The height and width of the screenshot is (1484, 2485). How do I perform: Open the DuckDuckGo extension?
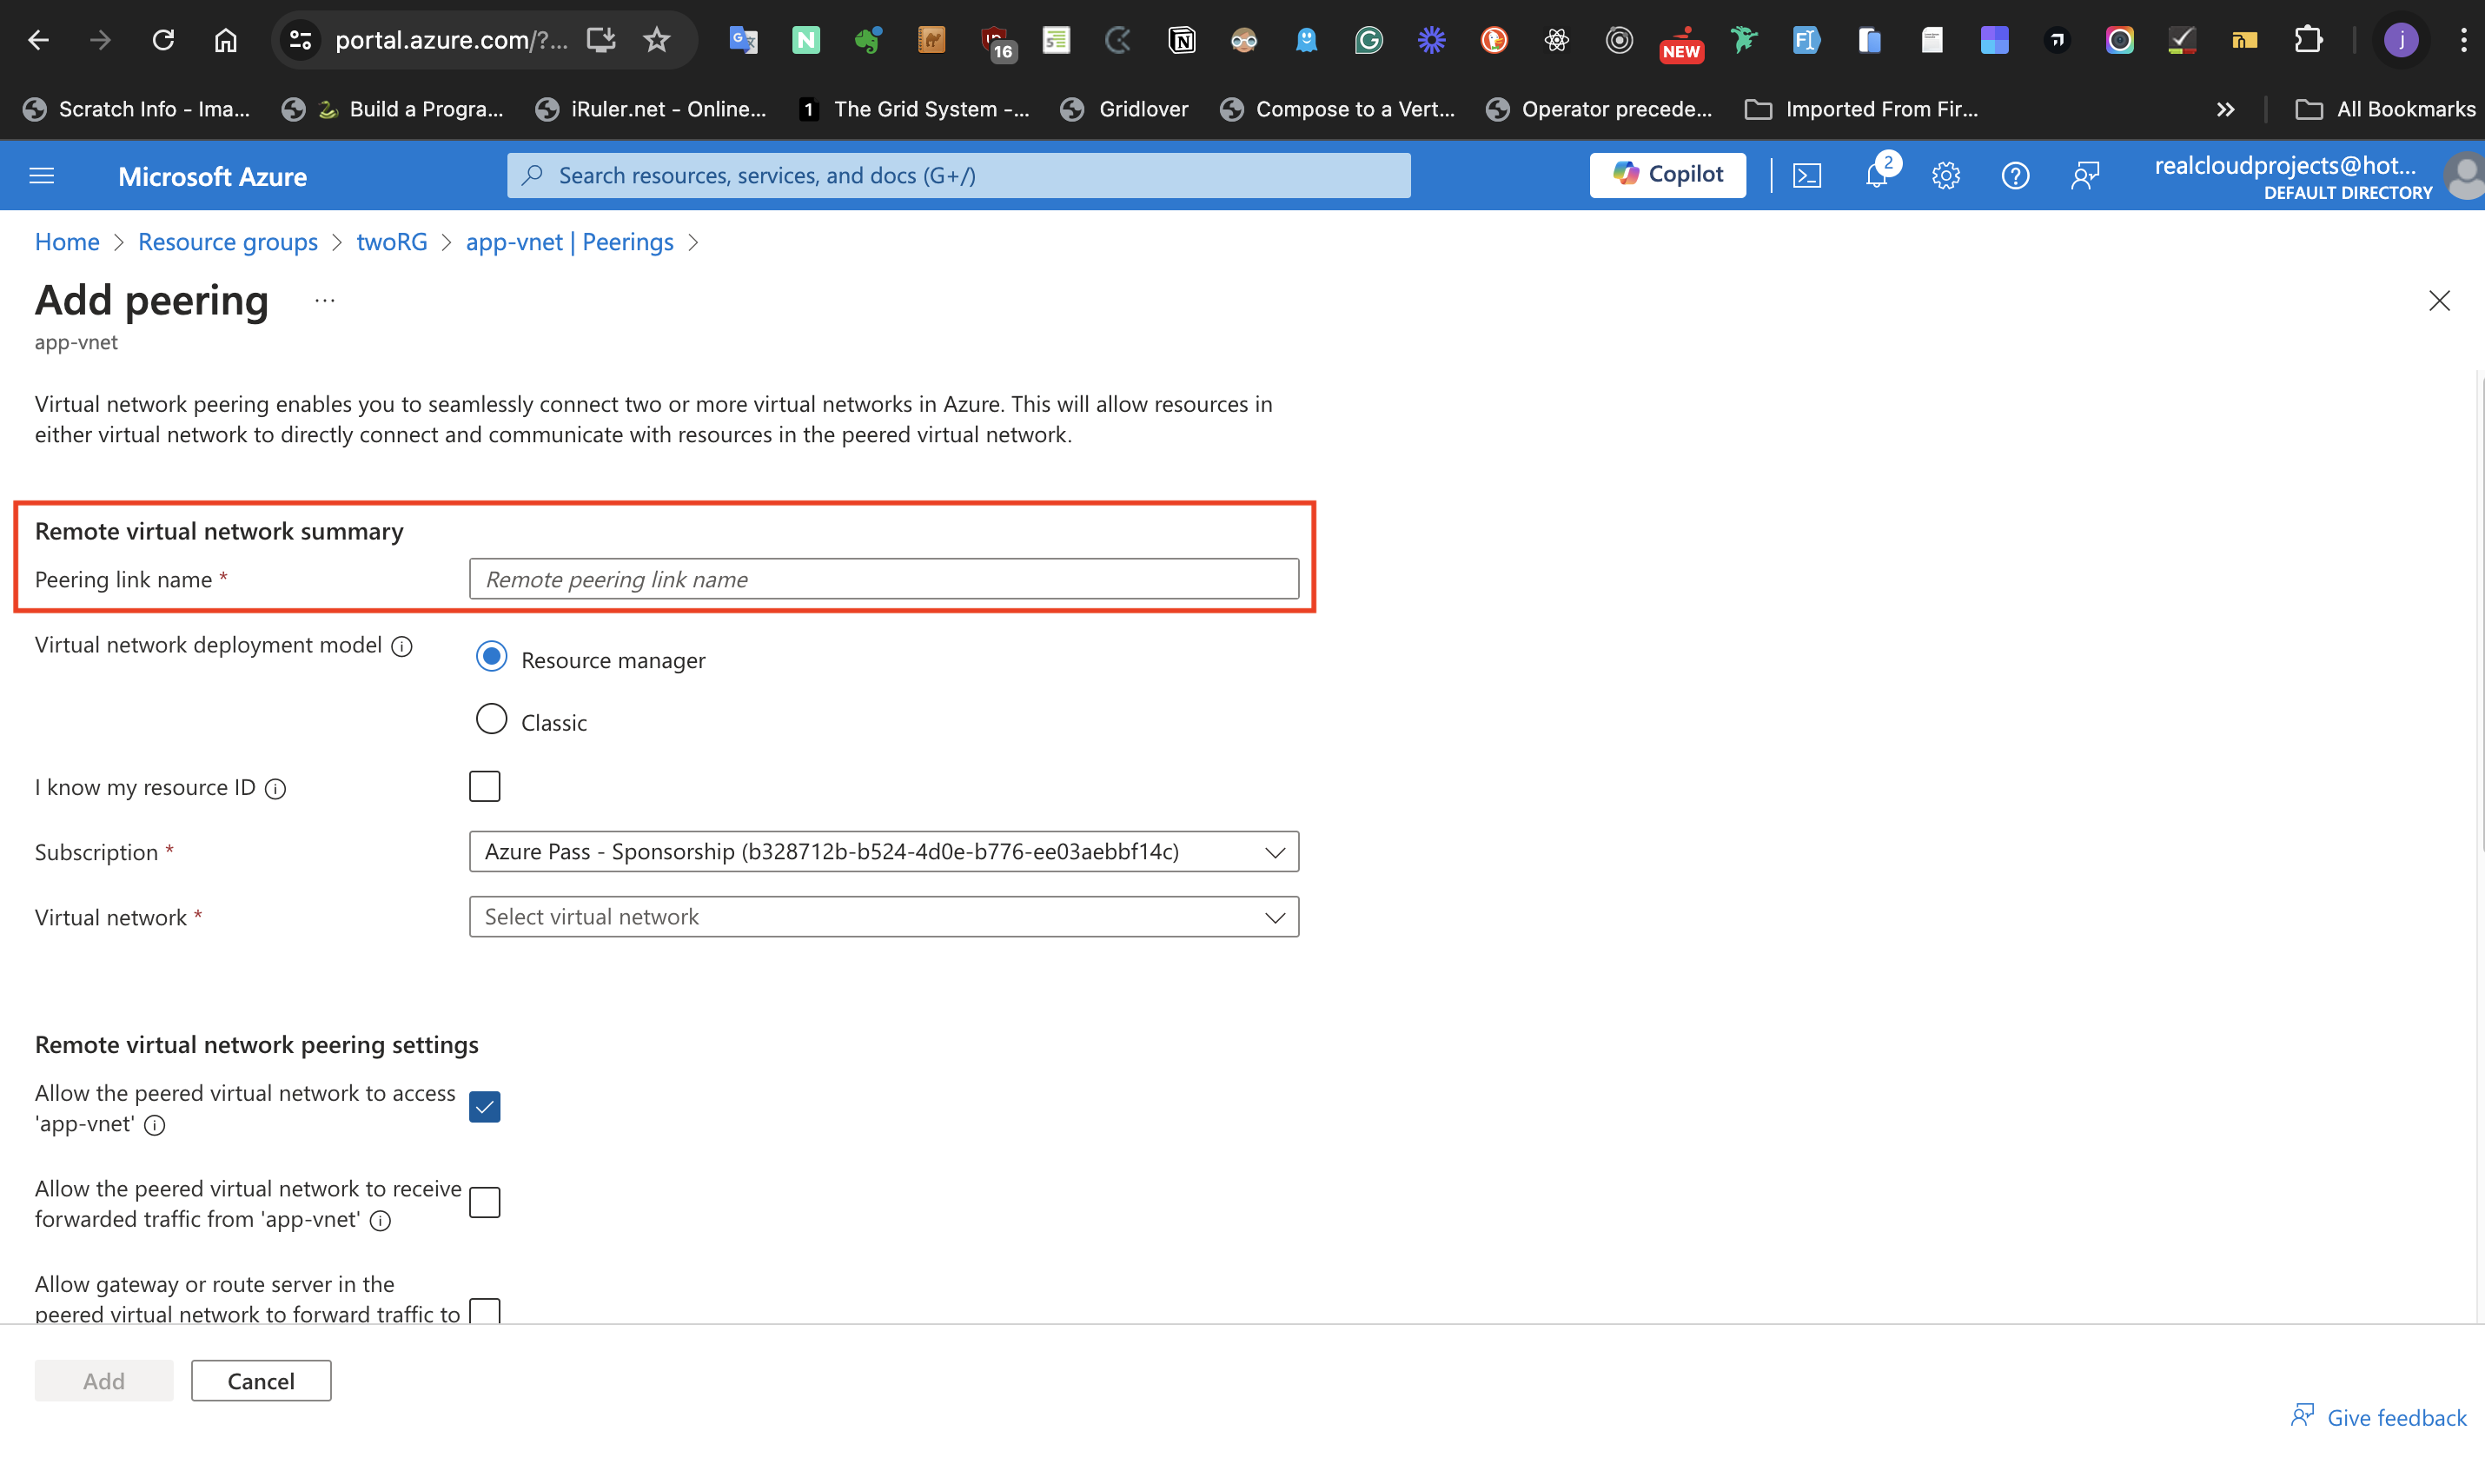click(1494, 40)
